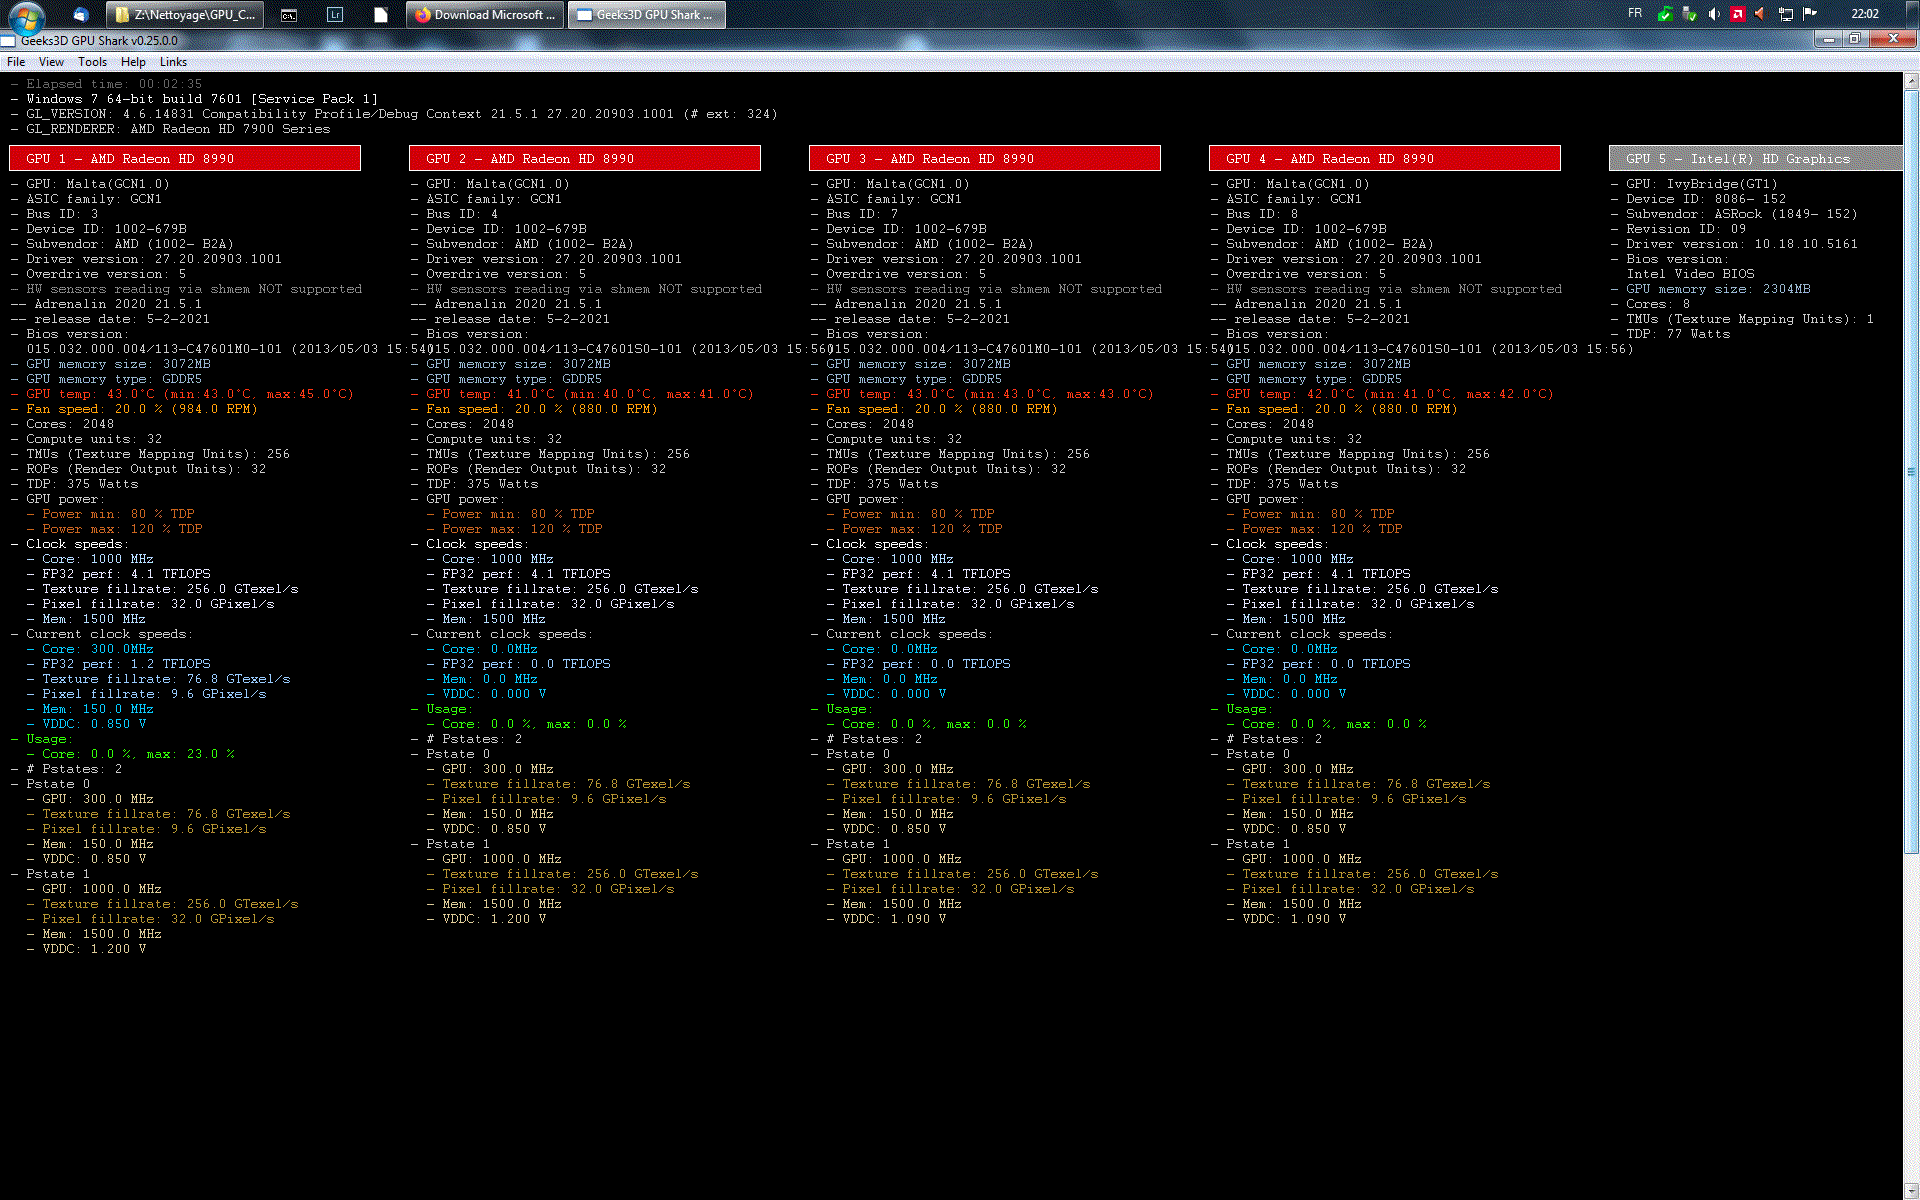The height and width of the screenshot is (1200, 1920).
Task: Switch to the Z:\Nettoyage\GPU_C explorer window
Action: click(x=185, y=15)
